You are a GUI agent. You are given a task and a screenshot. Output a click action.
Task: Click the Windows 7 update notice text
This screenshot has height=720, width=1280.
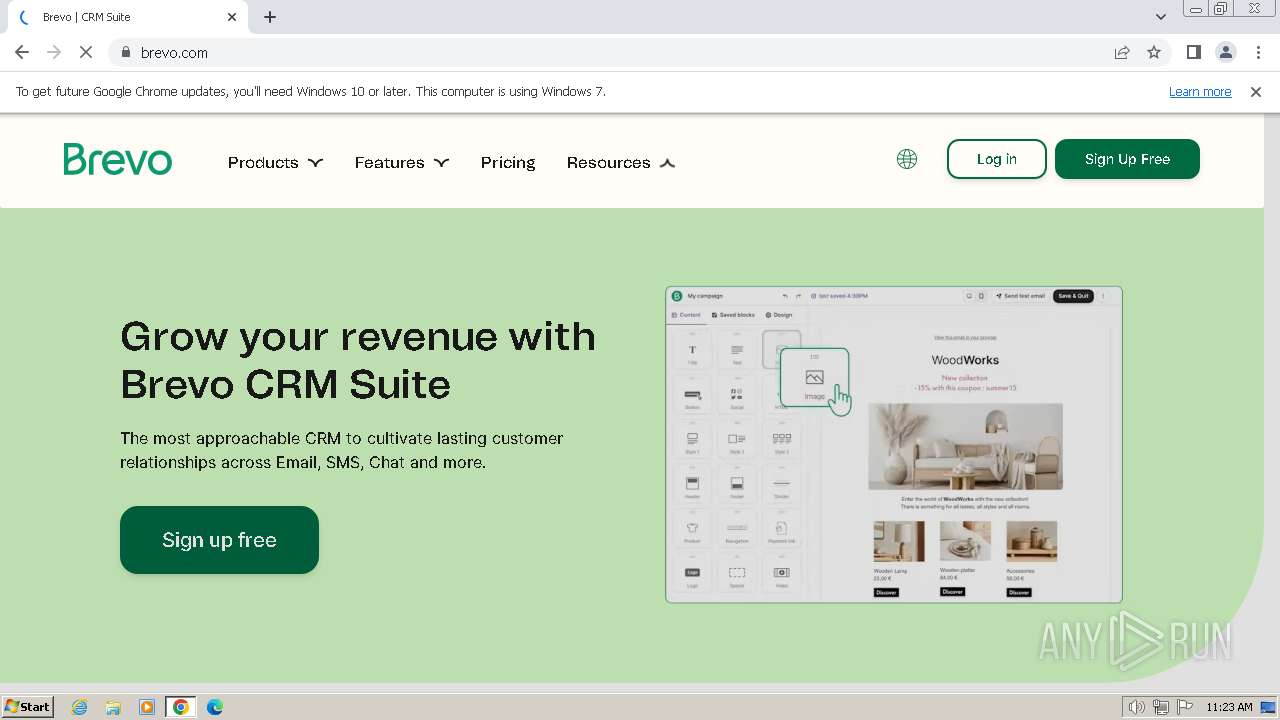click(311, 91)
